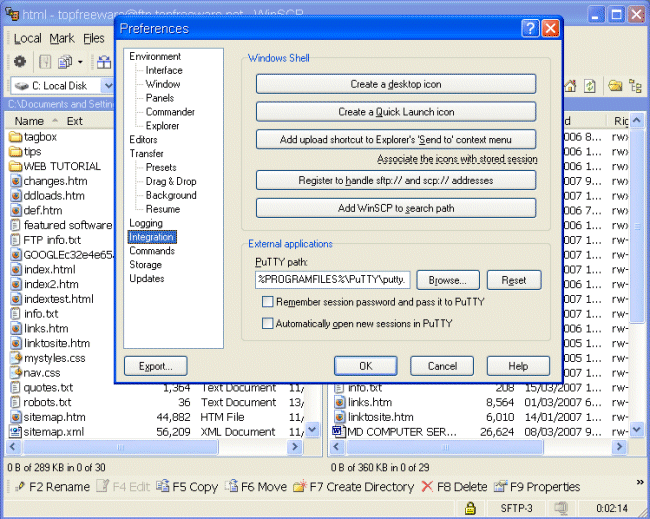This screenshot has height=519, width=650.
Task: Select Storage in preferences tree
Action: pyautogui.click(x=146, y=265)
